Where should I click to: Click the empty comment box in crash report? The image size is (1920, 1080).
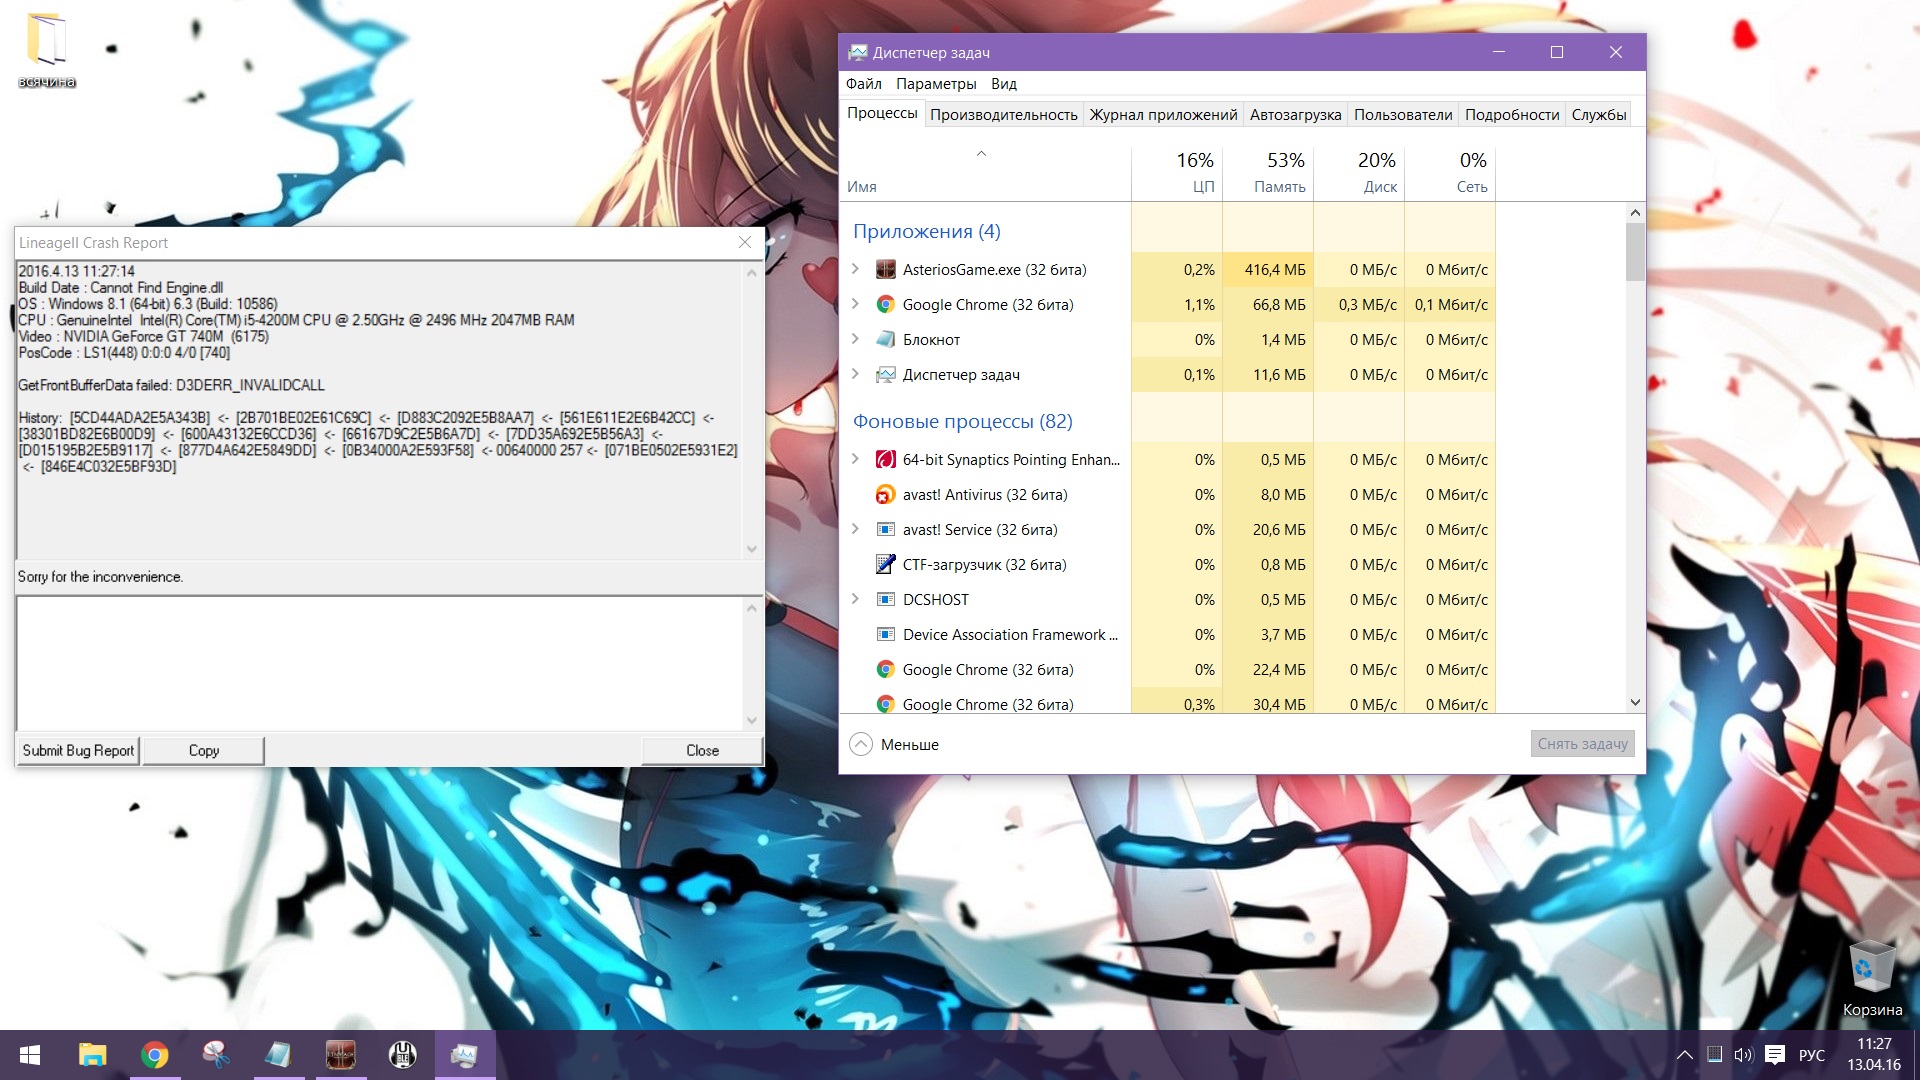coord(380,663)
